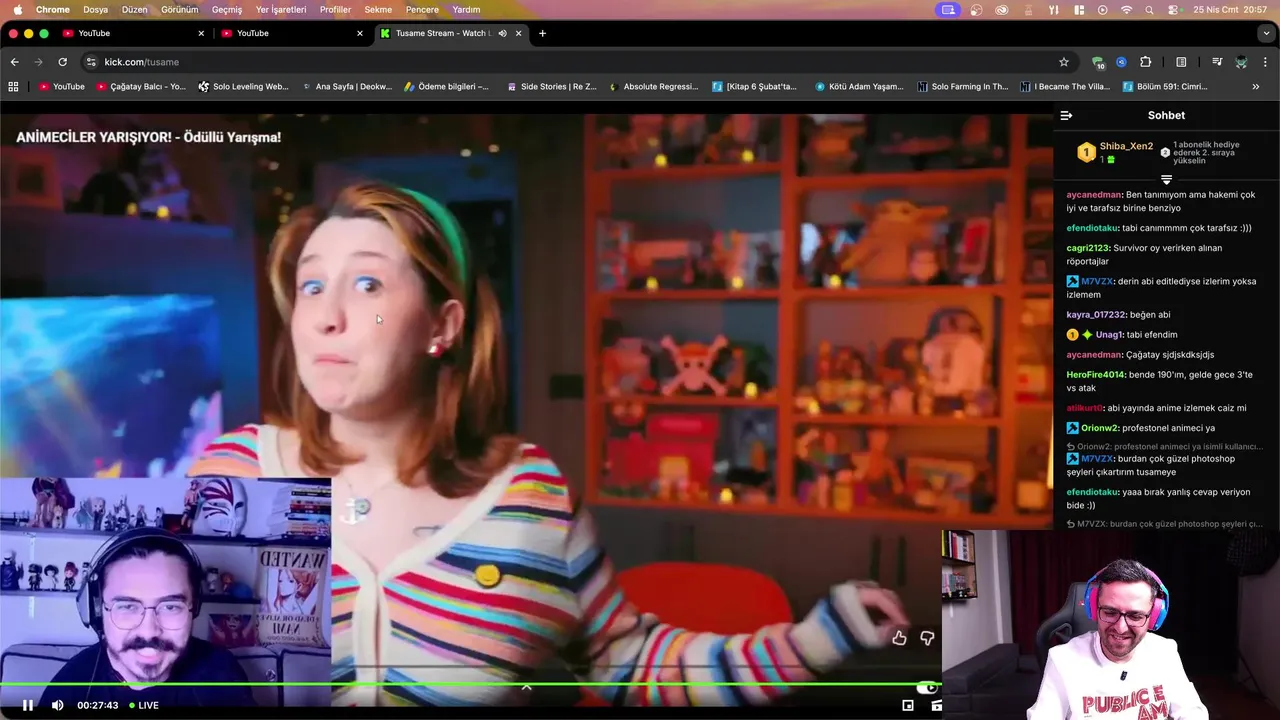The height and width of the screenshot is (720, 1280).
Task: Open Geçmiş menu
Action: pos(227,10)
